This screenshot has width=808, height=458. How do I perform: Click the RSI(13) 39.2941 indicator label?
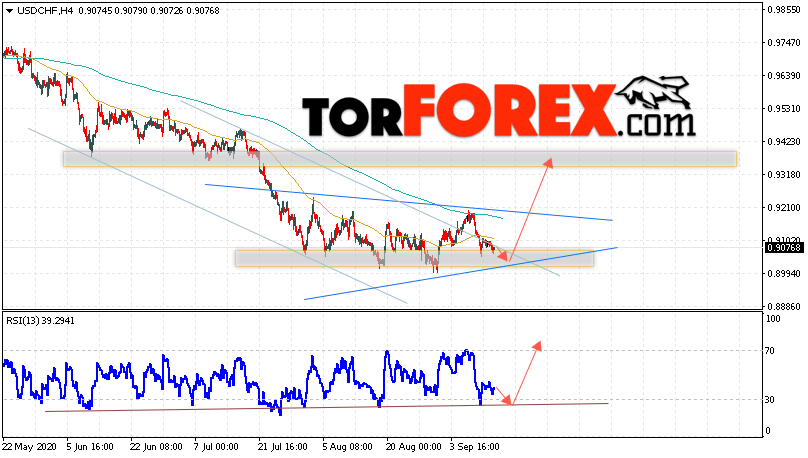[40, 320]
